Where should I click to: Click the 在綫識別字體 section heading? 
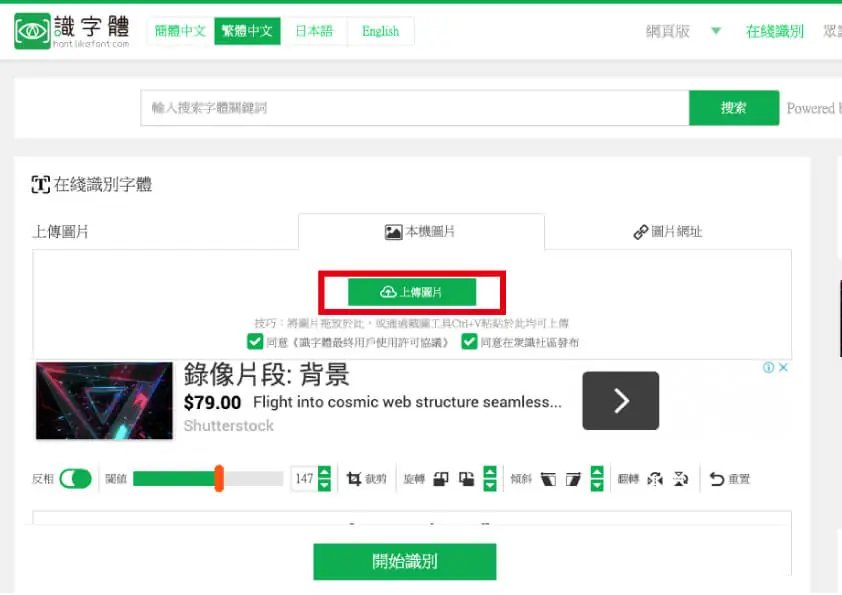click(x=92, y=184)
